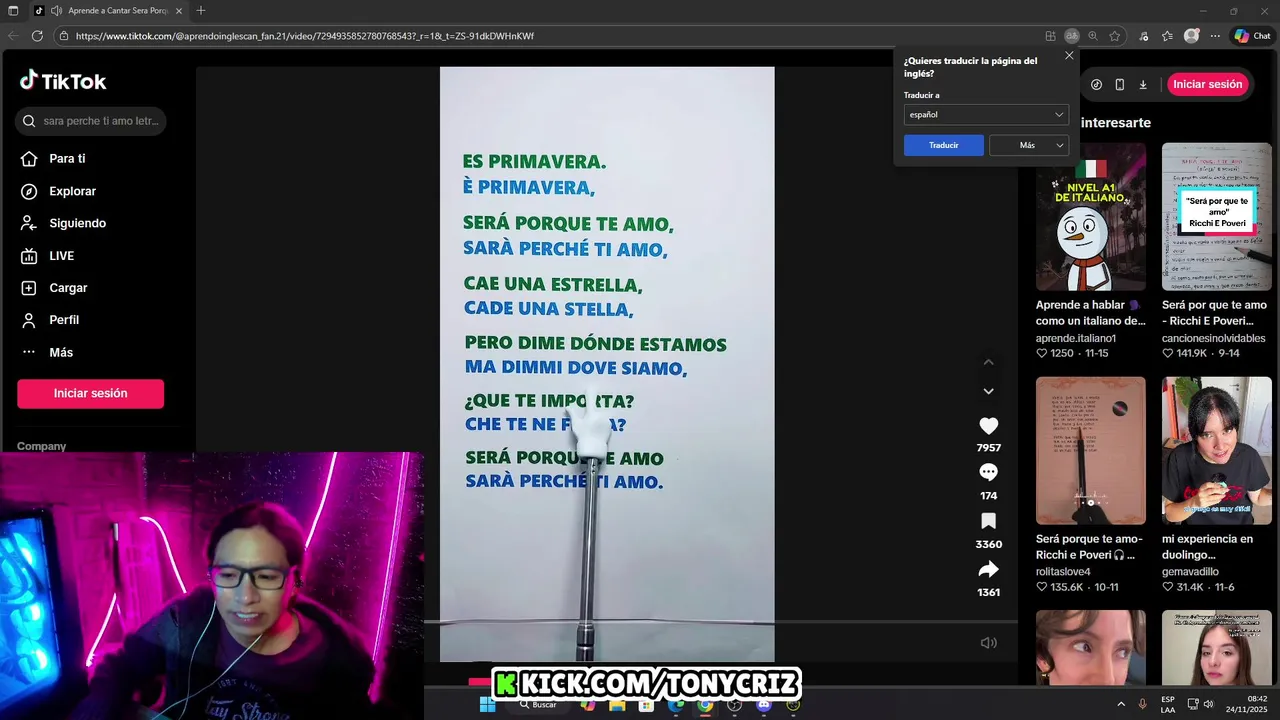This screenshot has height=720, width=1280.
Task: Click the zoom magnifier icon in address bar
Action: coord(1093,36)
